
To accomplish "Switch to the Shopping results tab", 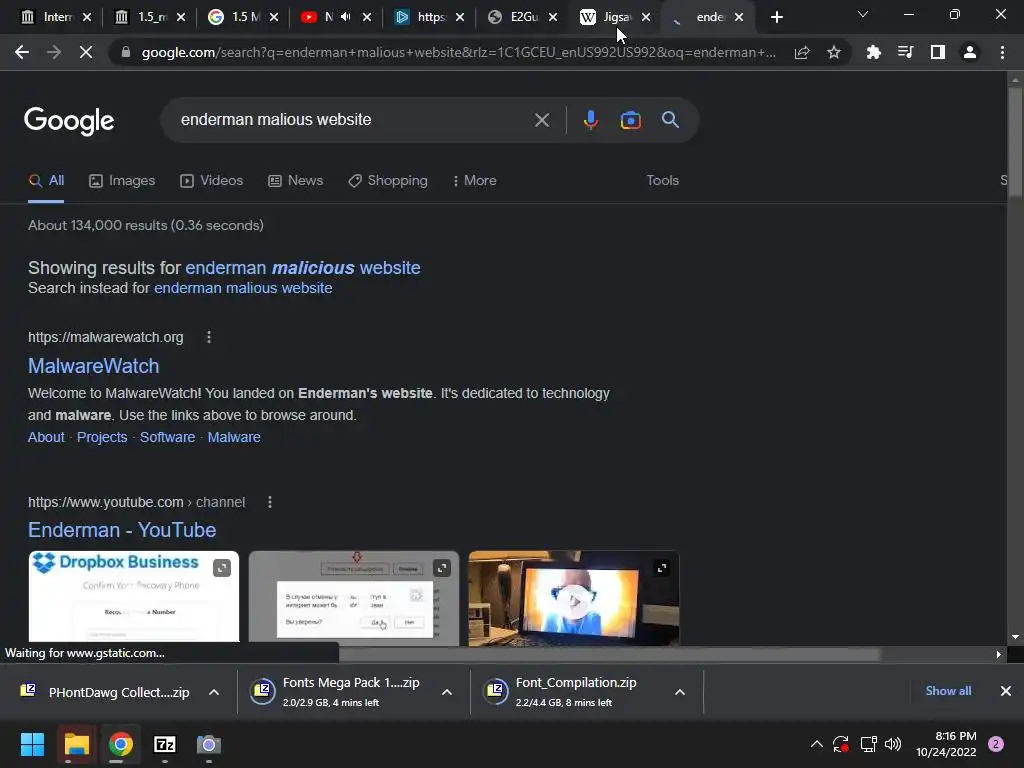I will (x=388, y=181).
